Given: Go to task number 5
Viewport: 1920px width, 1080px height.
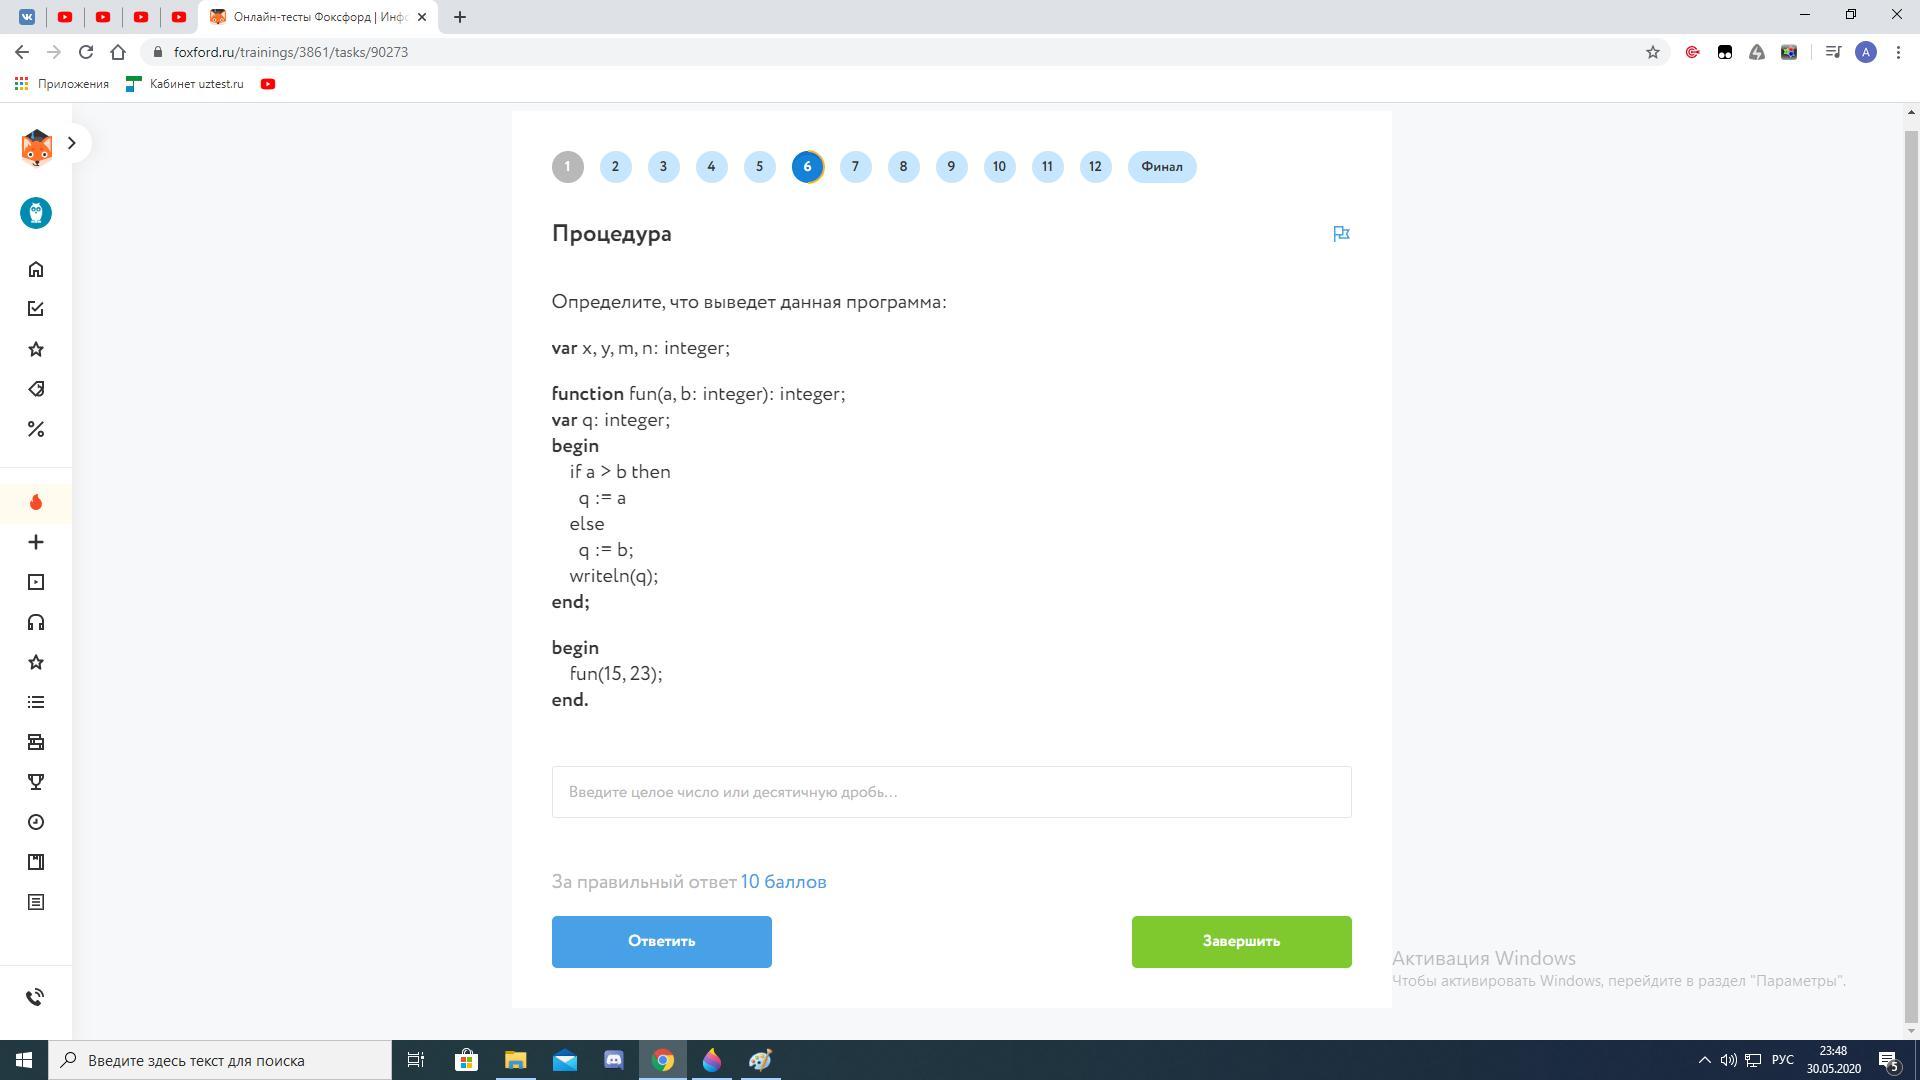Looking at the screenshot, I should tap(759, 167).
